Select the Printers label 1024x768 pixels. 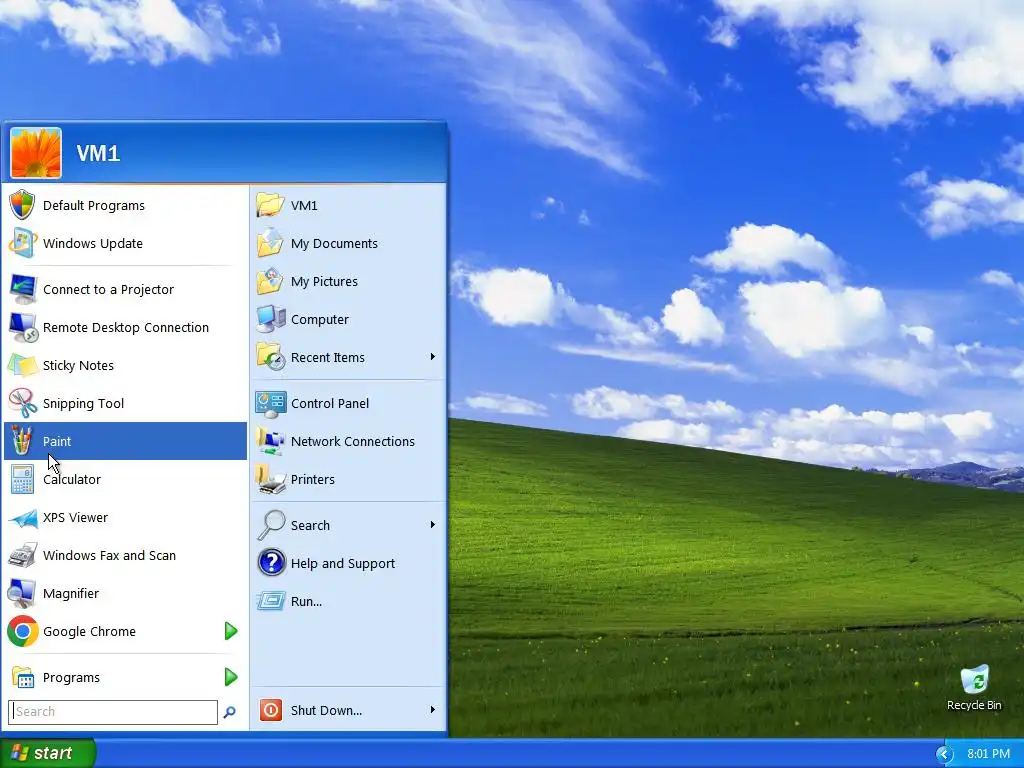tap(313, 479)
